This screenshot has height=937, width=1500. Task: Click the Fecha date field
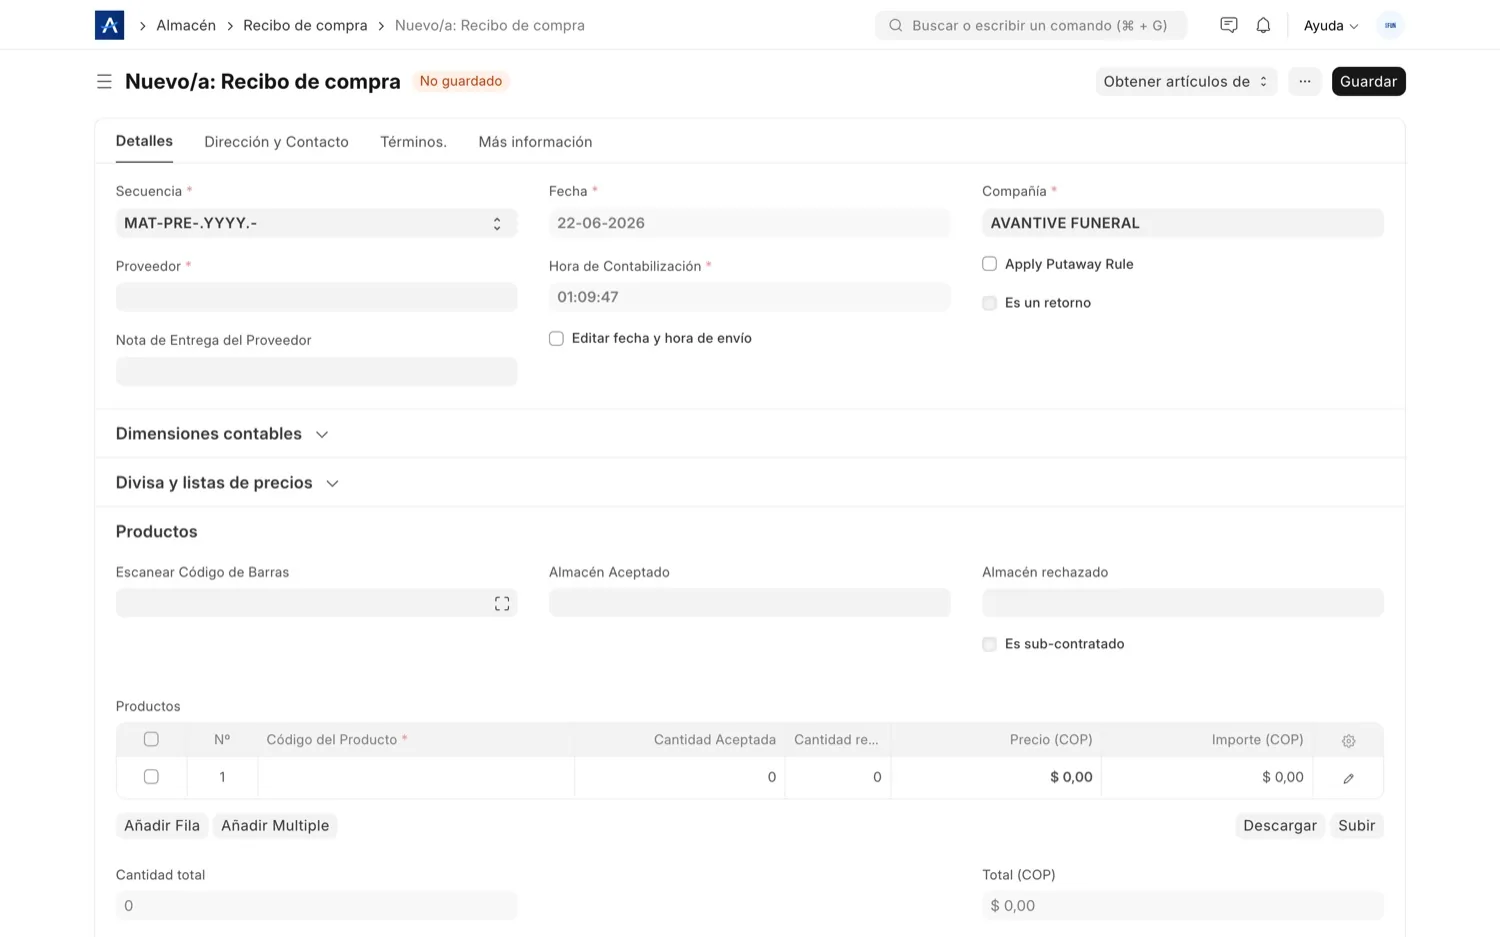coord(749,223)
